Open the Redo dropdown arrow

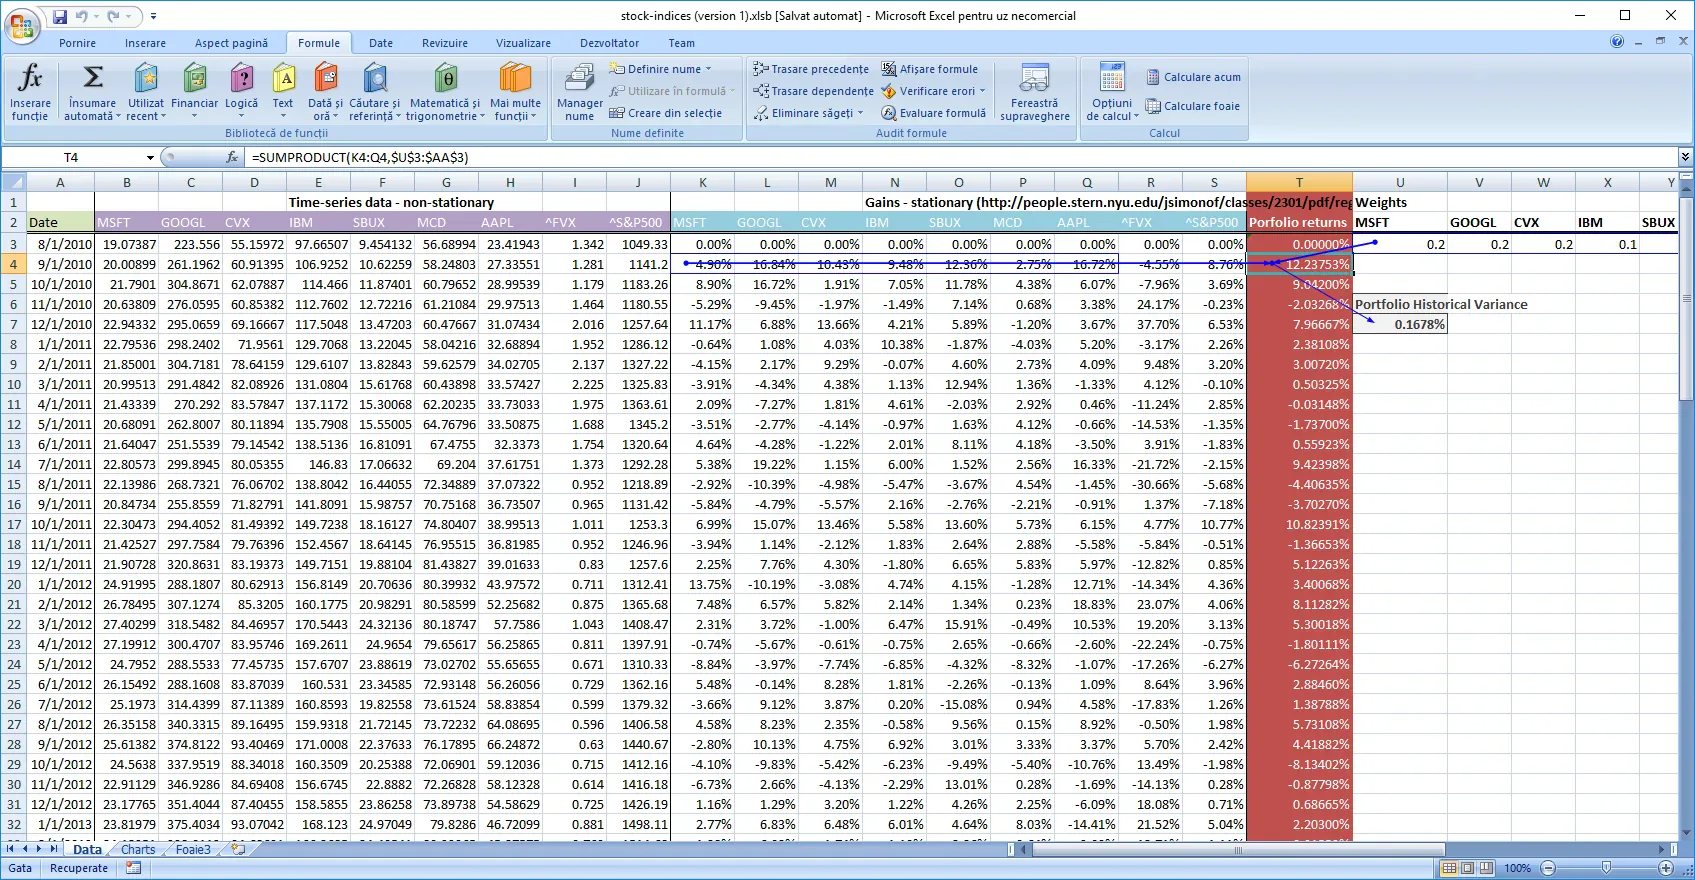click(x=129, y=16)
